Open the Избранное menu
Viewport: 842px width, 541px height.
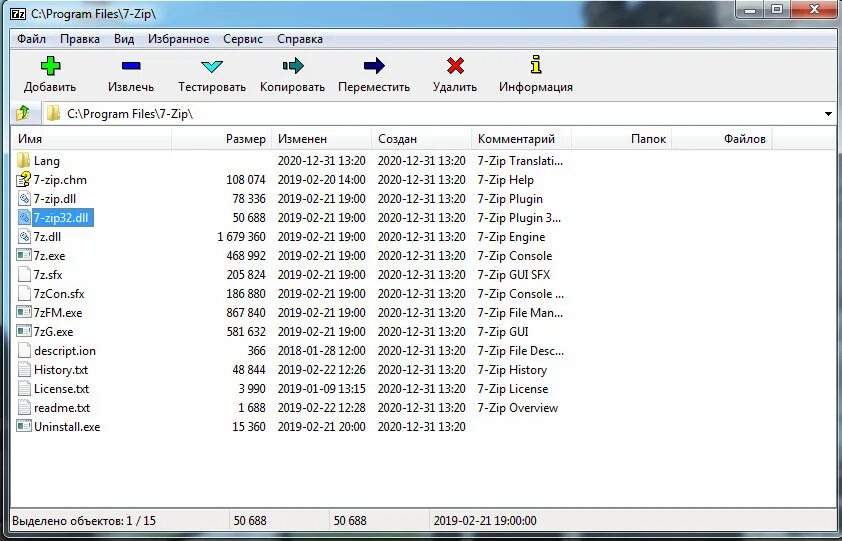click(x=178, y=39)
